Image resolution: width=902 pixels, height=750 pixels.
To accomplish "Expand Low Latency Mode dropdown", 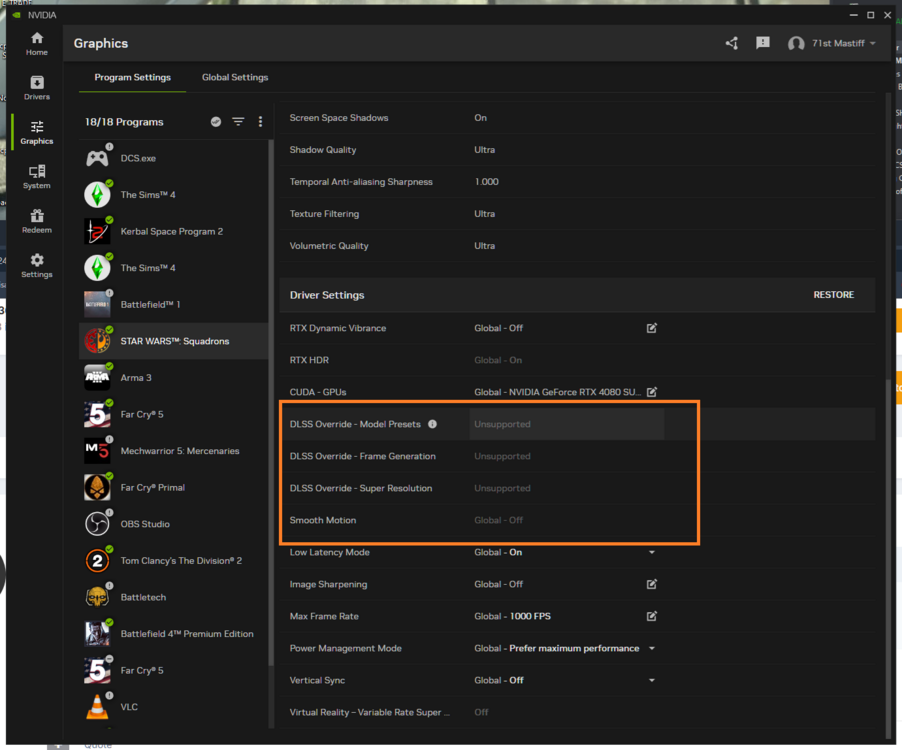I will click(651, 552).
